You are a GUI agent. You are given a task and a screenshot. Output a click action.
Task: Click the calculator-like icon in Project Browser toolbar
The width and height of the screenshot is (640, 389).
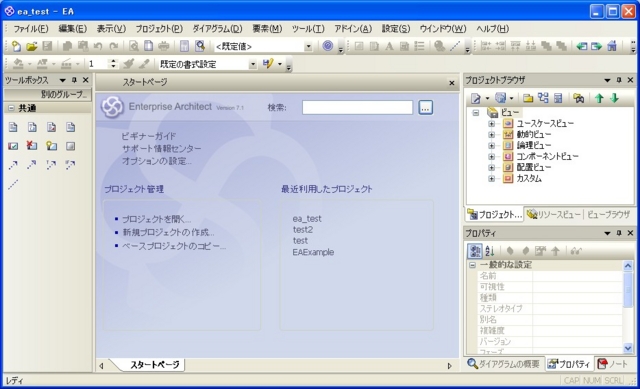tap(558, 98)
